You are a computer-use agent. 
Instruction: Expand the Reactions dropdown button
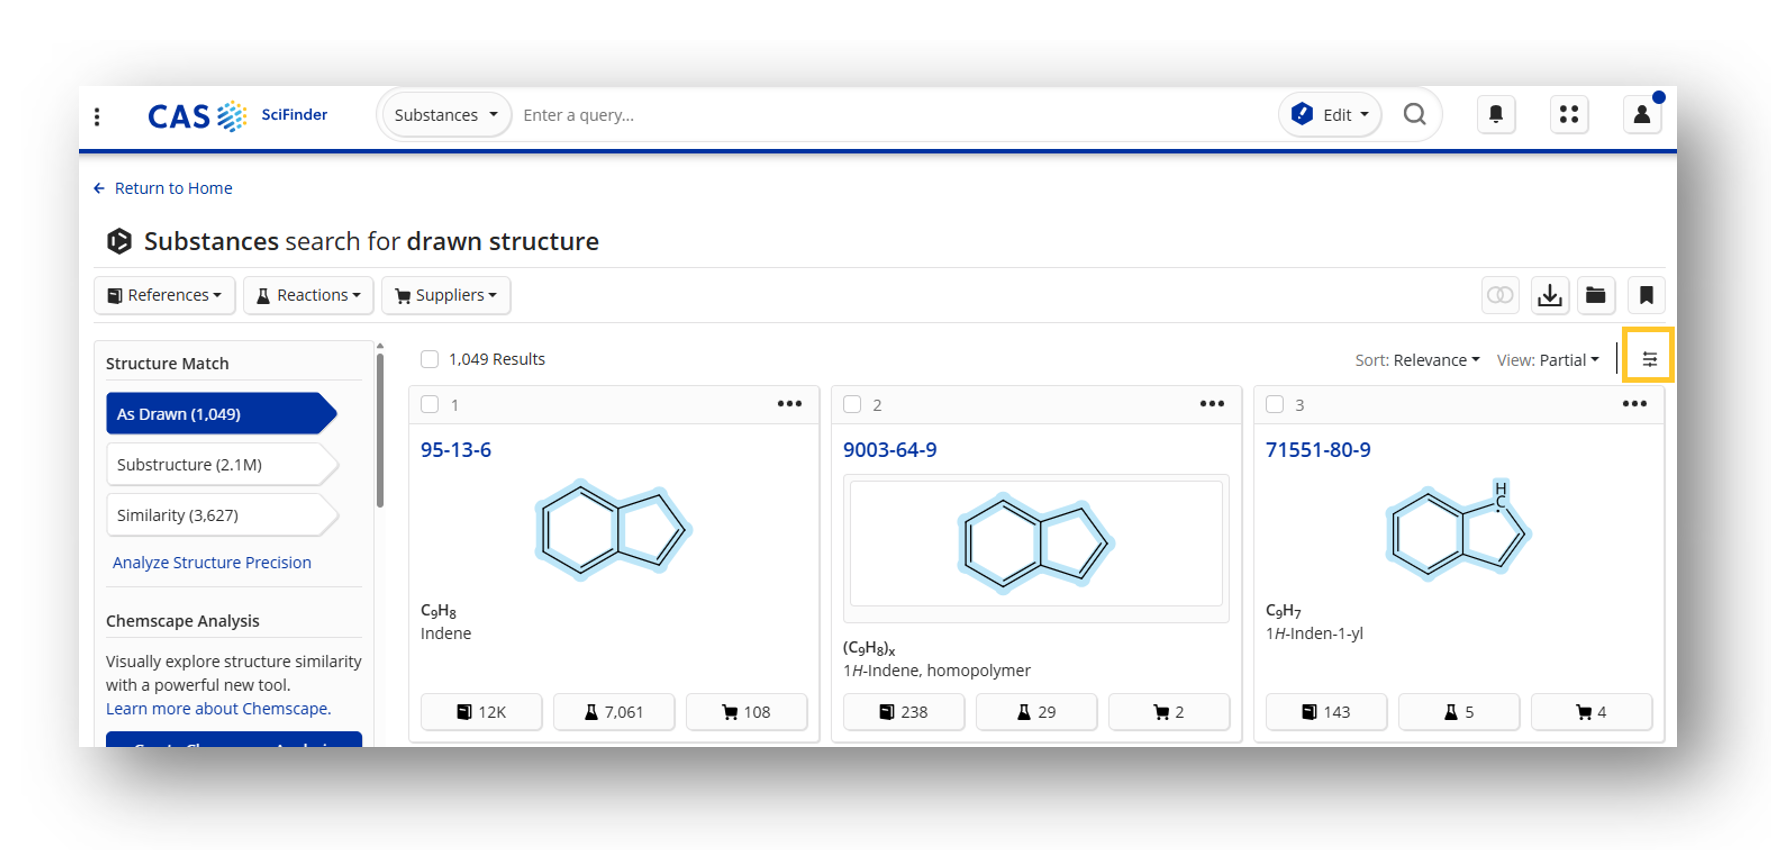(308, 295)
